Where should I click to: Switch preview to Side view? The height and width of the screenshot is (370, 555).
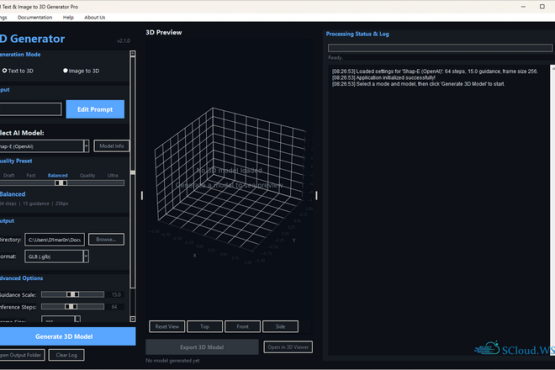[x=280, y=326]
